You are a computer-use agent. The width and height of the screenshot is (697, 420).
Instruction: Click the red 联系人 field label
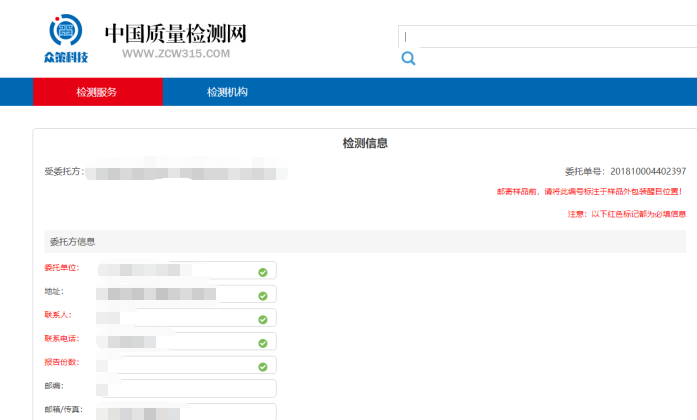(x=58, y=315)
